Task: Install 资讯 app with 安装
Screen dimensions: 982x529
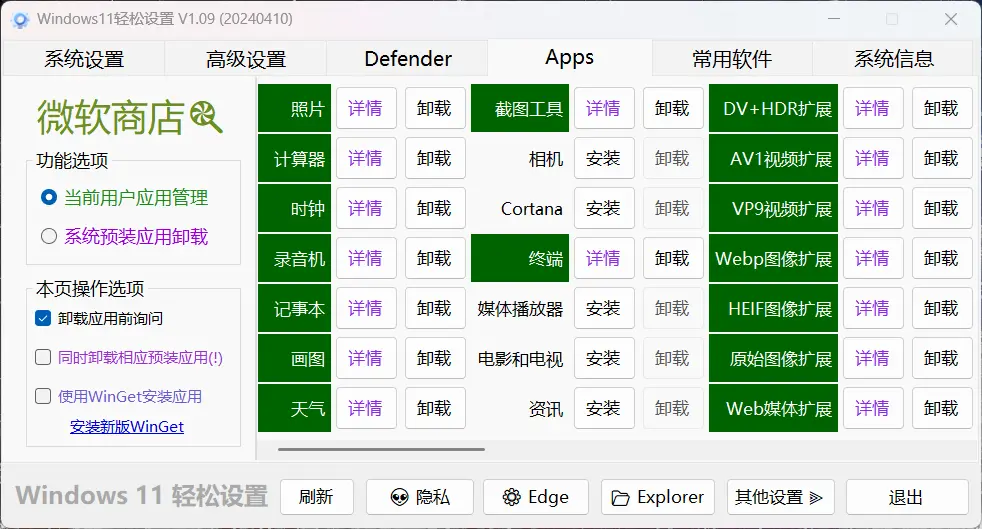Action: (604, 408)
